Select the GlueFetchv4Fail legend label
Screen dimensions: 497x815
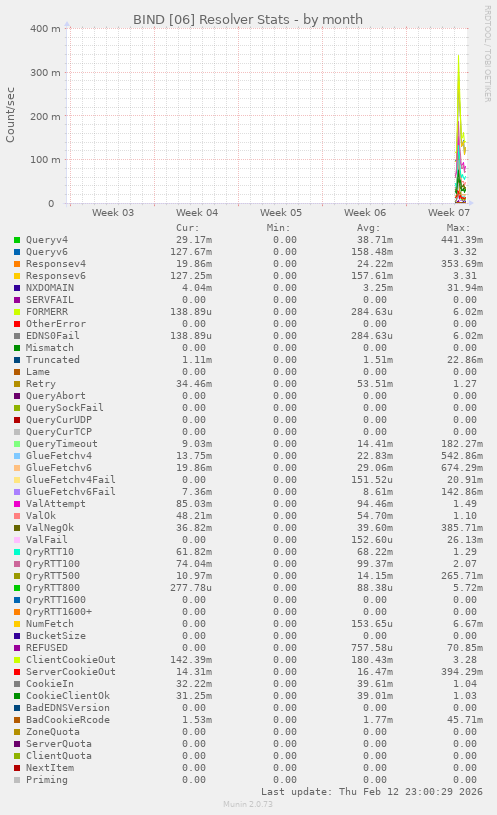(x=71, y=479)
